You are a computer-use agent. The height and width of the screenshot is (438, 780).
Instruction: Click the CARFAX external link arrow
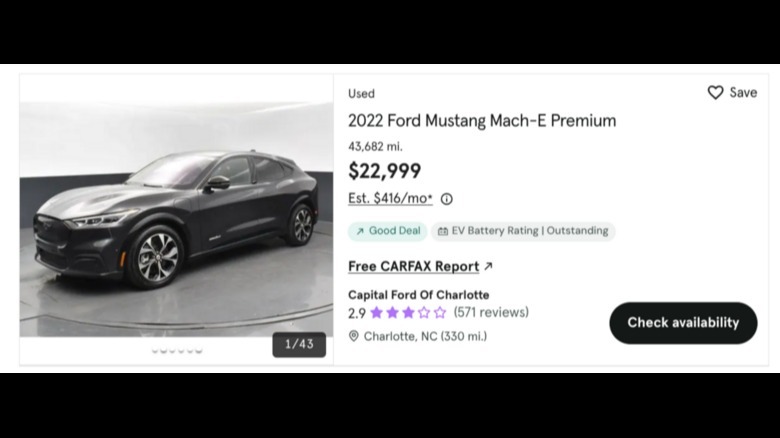coord(488,266)
